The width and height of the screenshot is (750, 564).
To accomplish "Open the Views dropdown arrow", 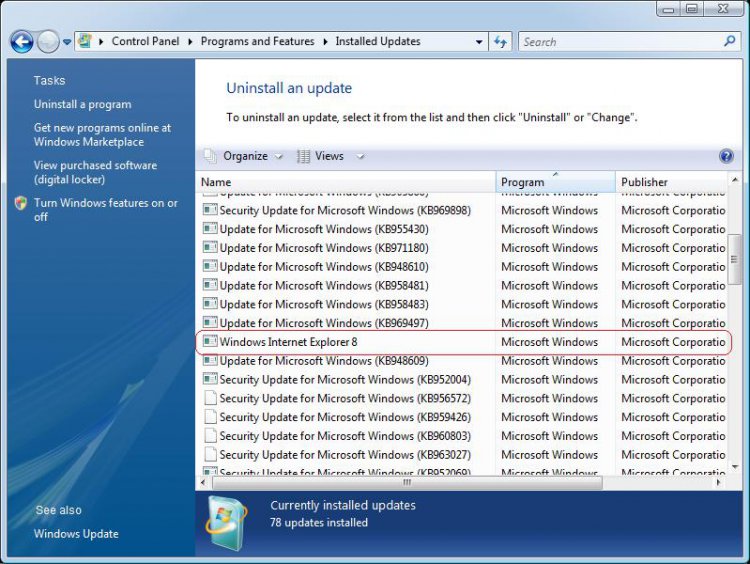I will 360,156.
